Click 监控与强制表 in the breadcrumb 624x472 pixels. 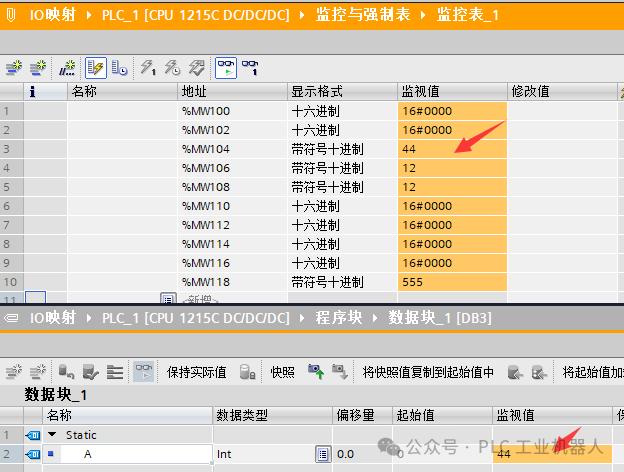coord(363,15)
